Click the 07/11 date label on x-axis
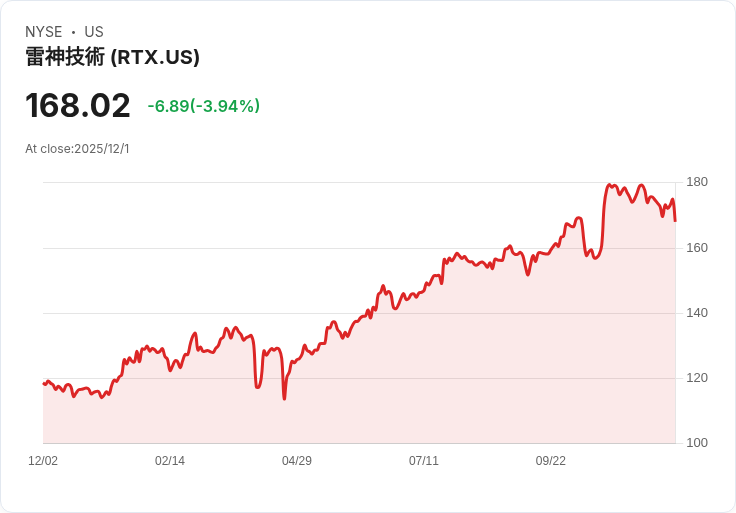Image resolution: width=736 pixels, height=513 pixels. (424, 461)
